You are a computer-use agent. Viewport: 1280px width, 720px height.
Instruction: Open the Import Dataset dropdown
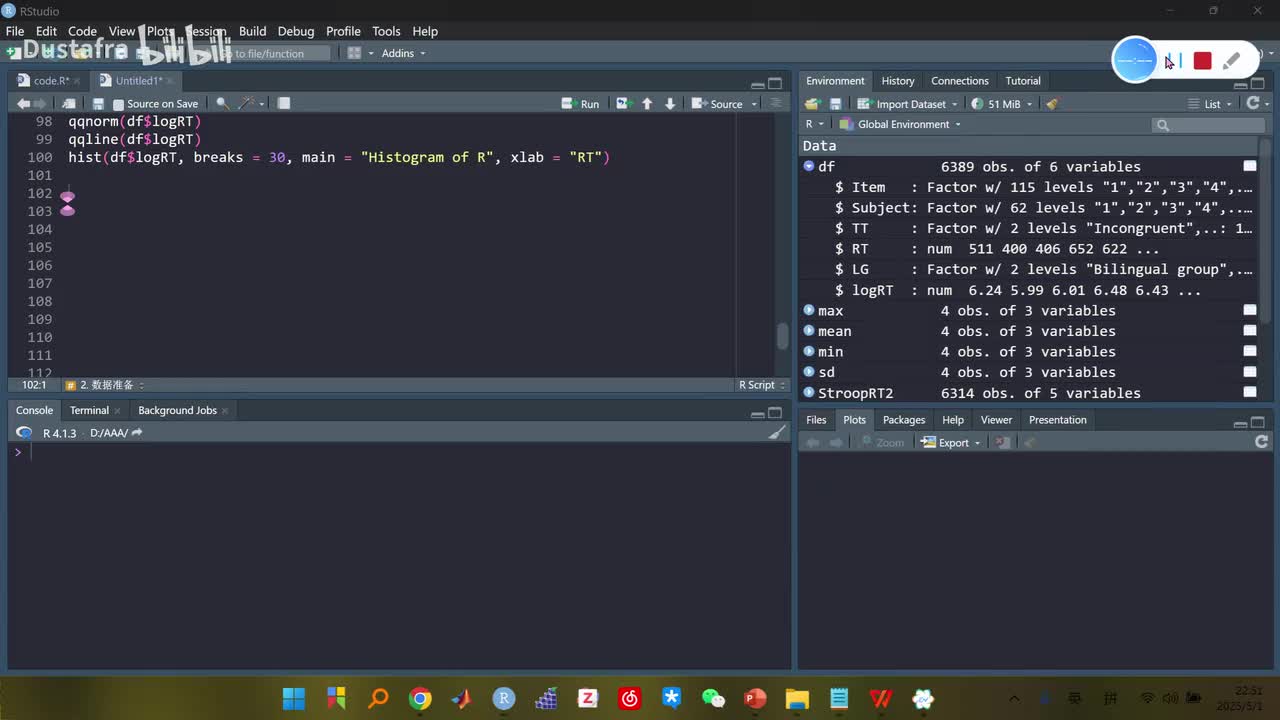[909, 104]
